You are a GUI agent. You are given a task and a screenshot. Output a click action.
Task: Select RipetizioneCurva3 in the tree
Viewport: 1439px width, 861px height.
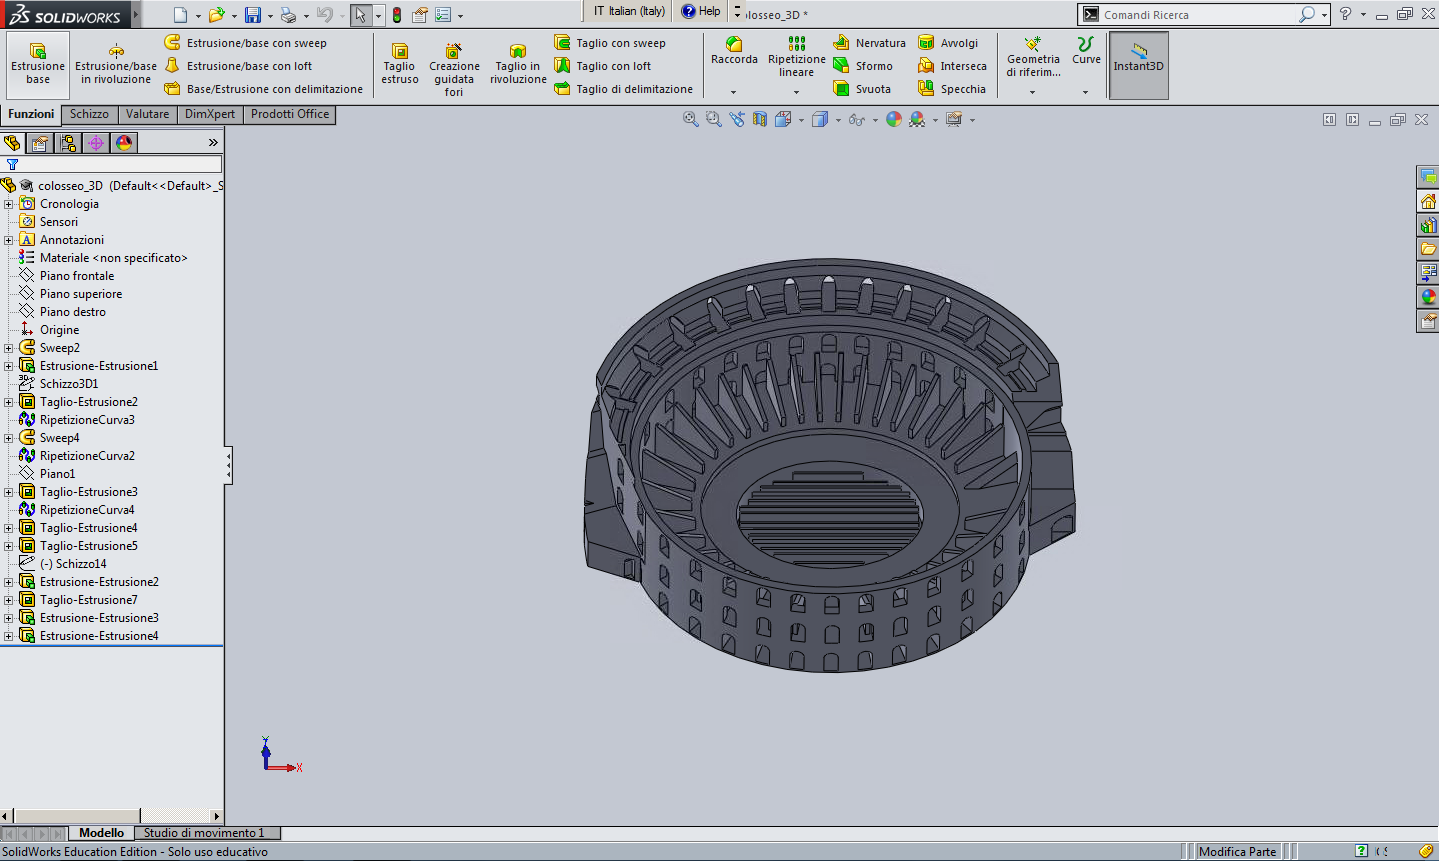click(87, 420)
